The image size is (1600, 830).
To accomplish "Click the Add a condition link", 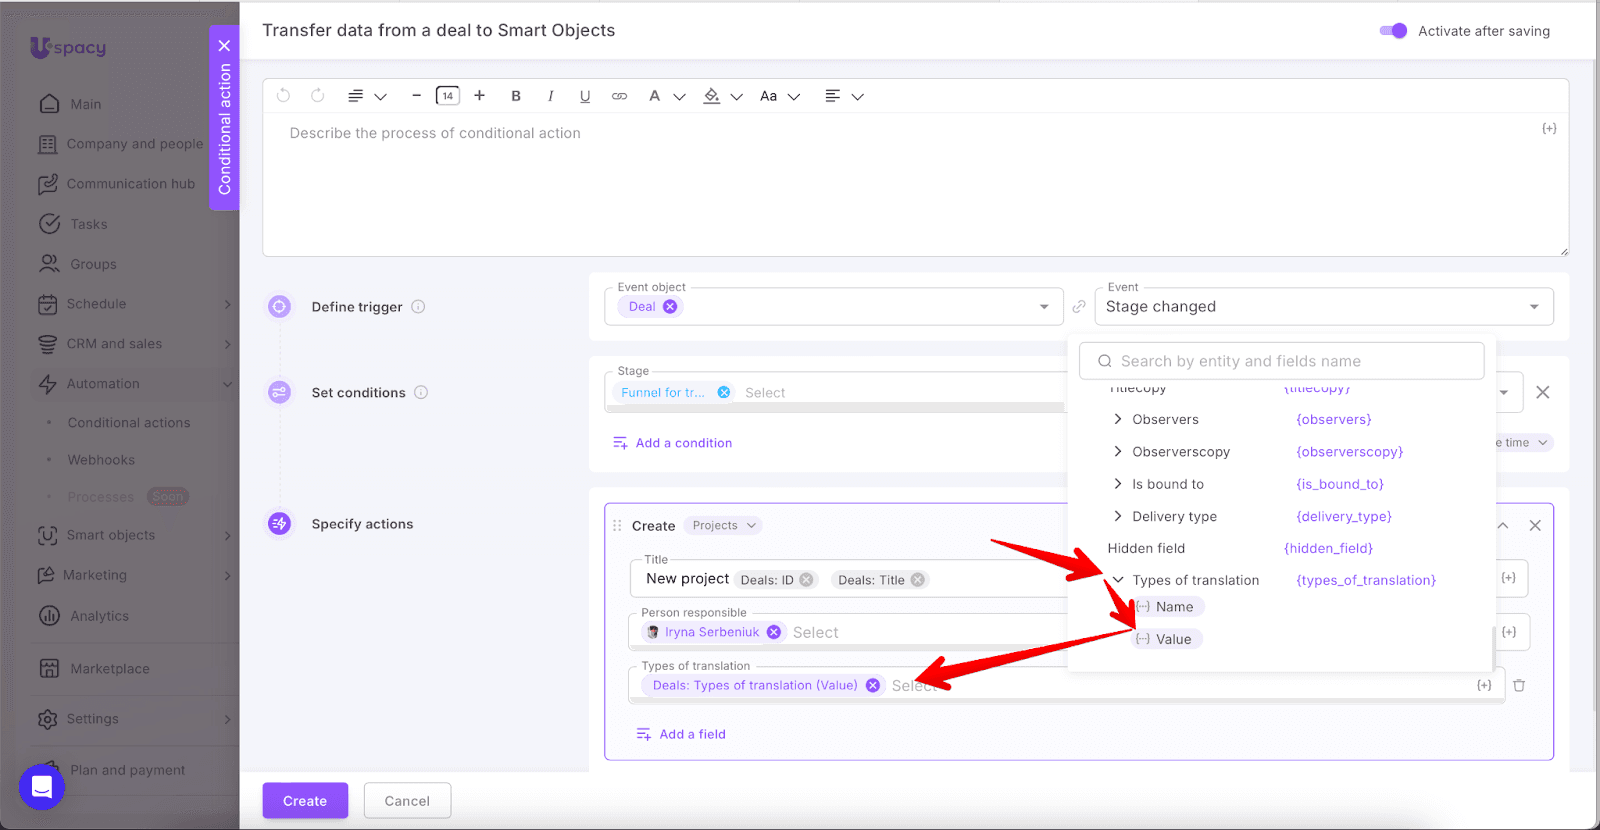I will 683,443.
